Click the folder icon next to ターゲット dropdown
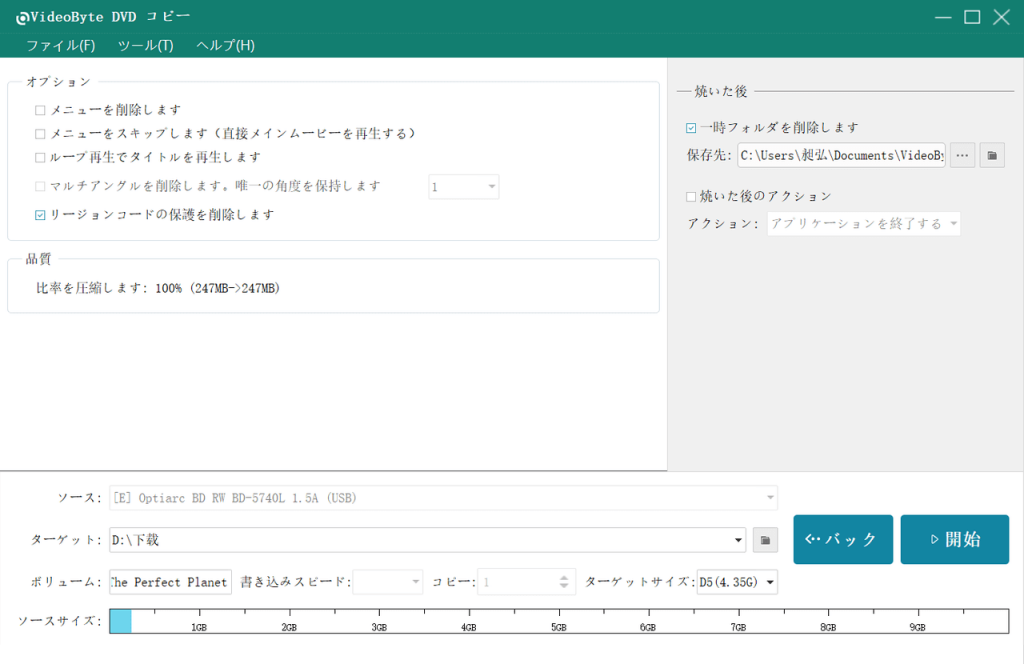This screenshot has width=1024, height=664. click(x=765, y=538)
